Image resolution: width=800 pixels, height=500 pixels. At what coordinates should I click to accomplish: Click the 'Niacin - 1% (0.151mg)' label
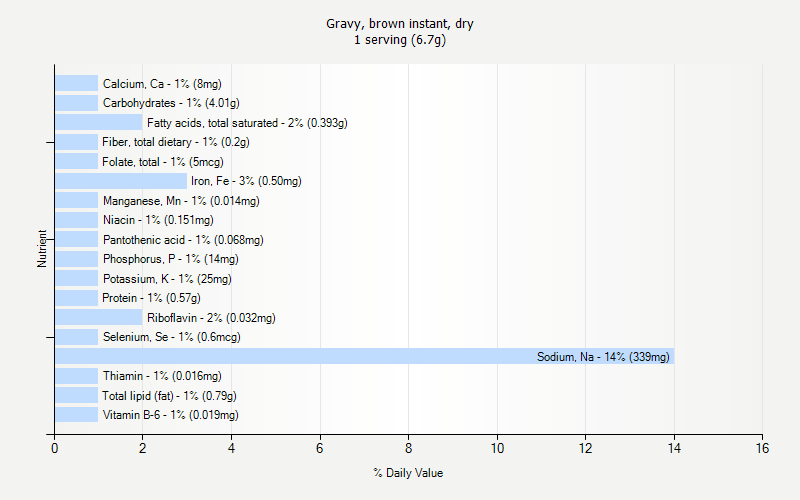click(158, 220)
